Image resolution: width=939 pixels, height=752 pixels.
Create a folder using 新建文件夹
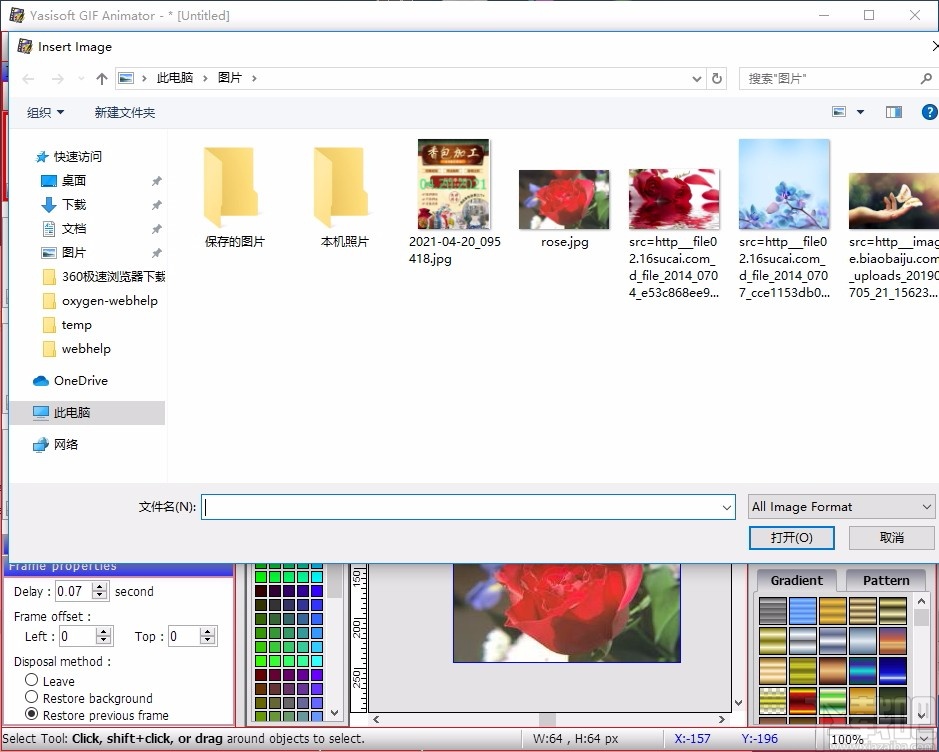click(124, 112)
